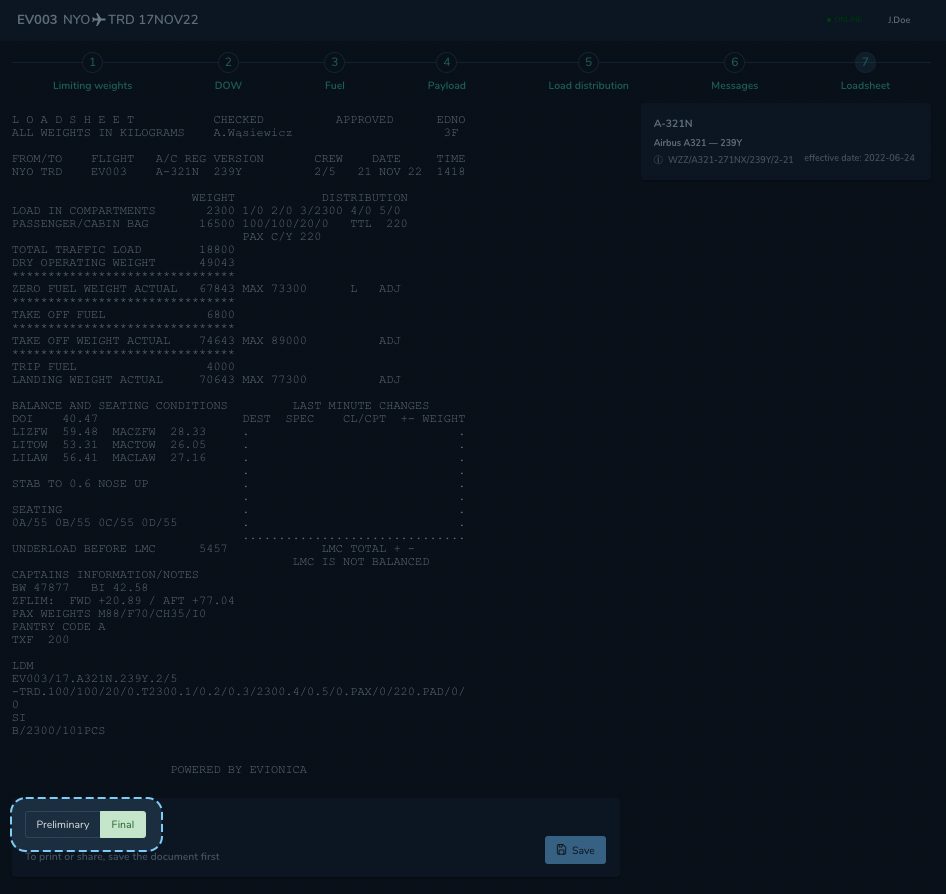Click the 'LITOW 53.31 MACTOW 26.05' line
946x894 pixels.
click(109, 445)
